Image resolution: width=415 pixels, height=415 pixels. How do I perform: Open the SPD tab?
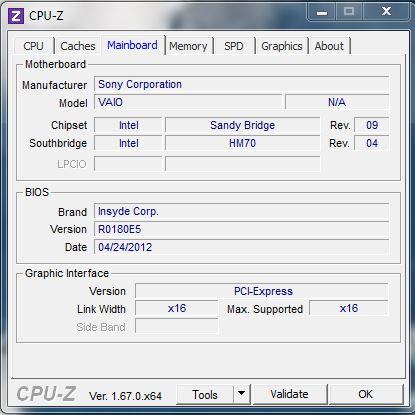click(x=234, y=46)
